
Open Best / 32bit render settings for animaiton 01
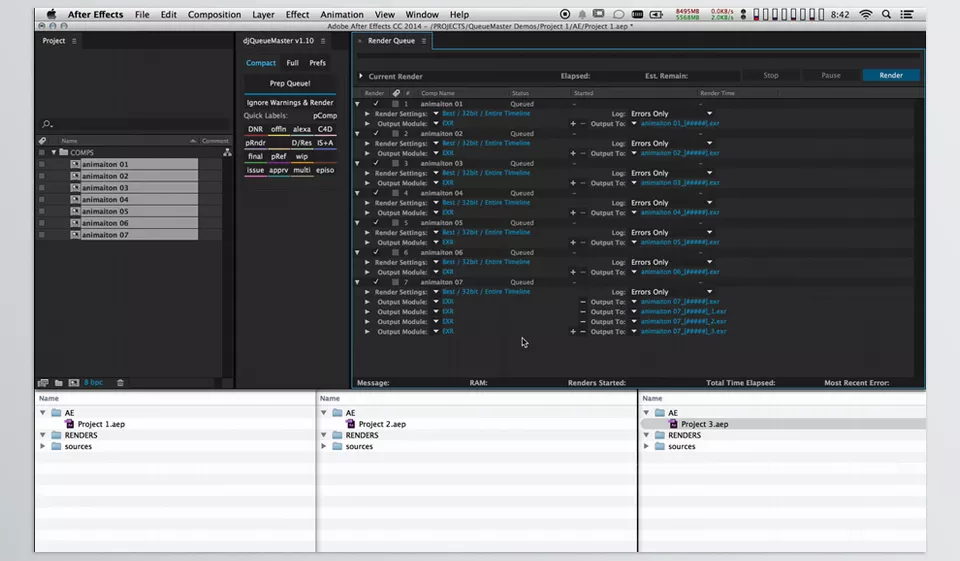(x=486, y=114)
